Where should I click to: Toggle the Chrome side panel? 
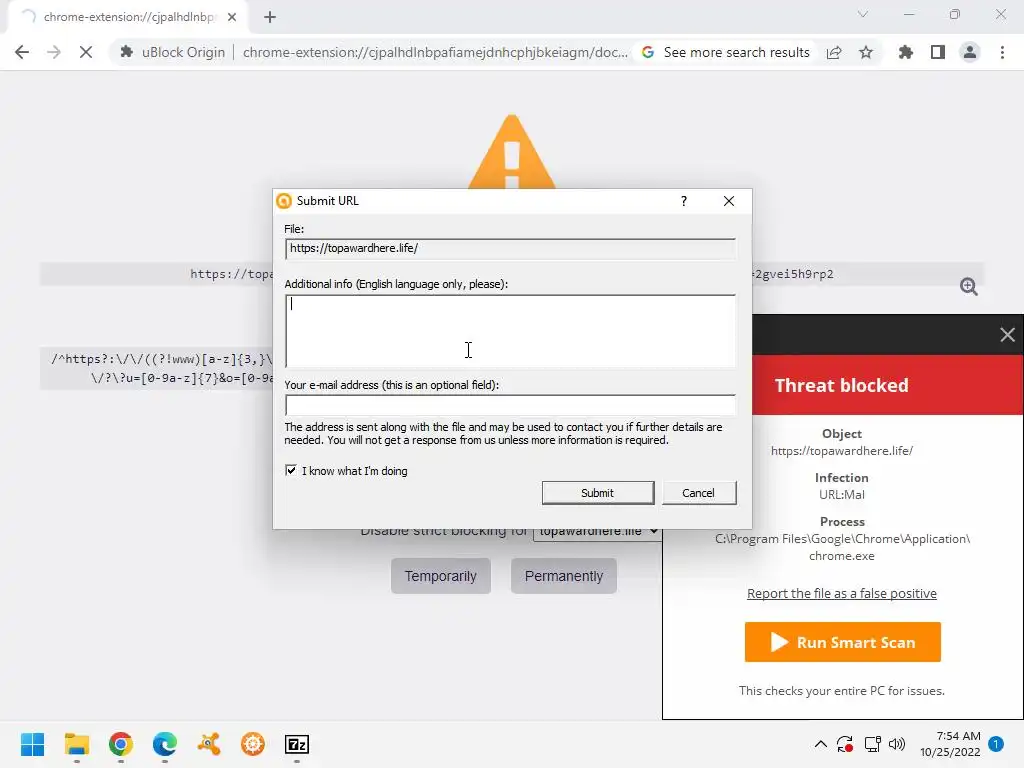[x=938, y=52]
